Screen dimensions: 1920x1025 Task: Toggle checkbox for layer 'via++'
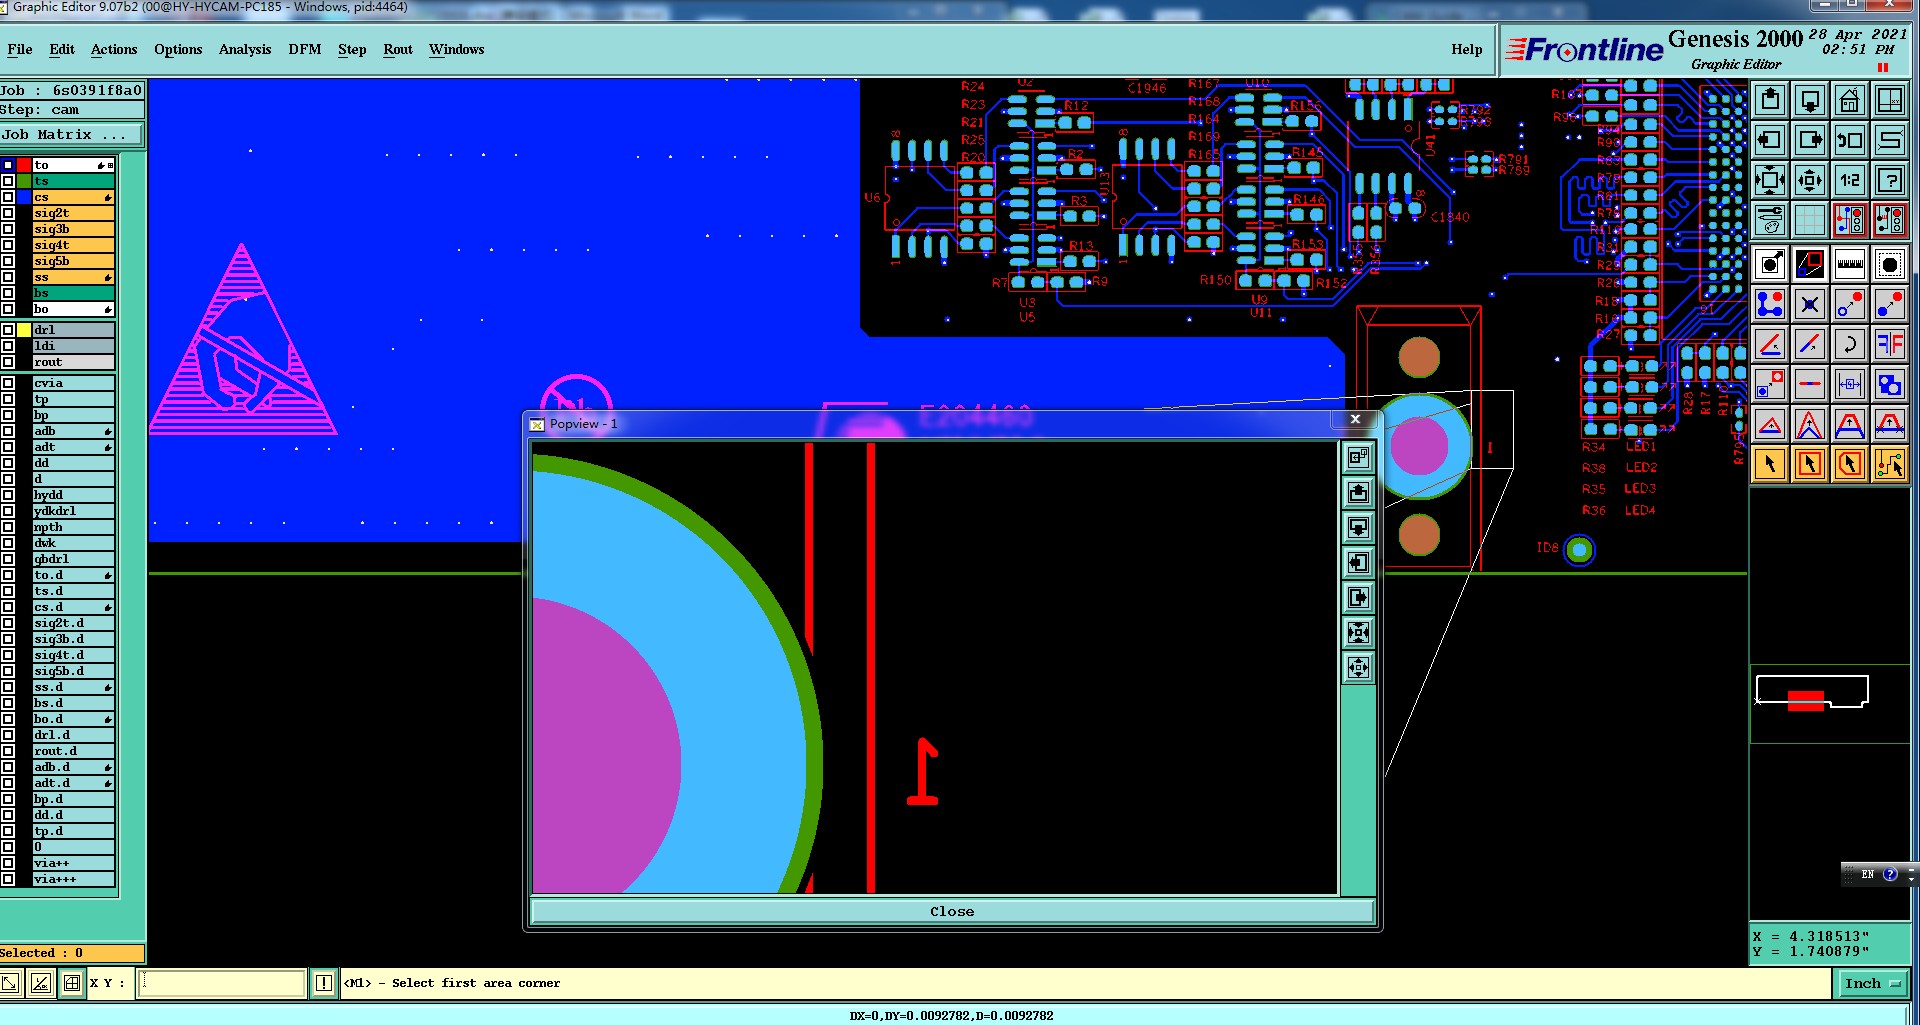point(8,863)
